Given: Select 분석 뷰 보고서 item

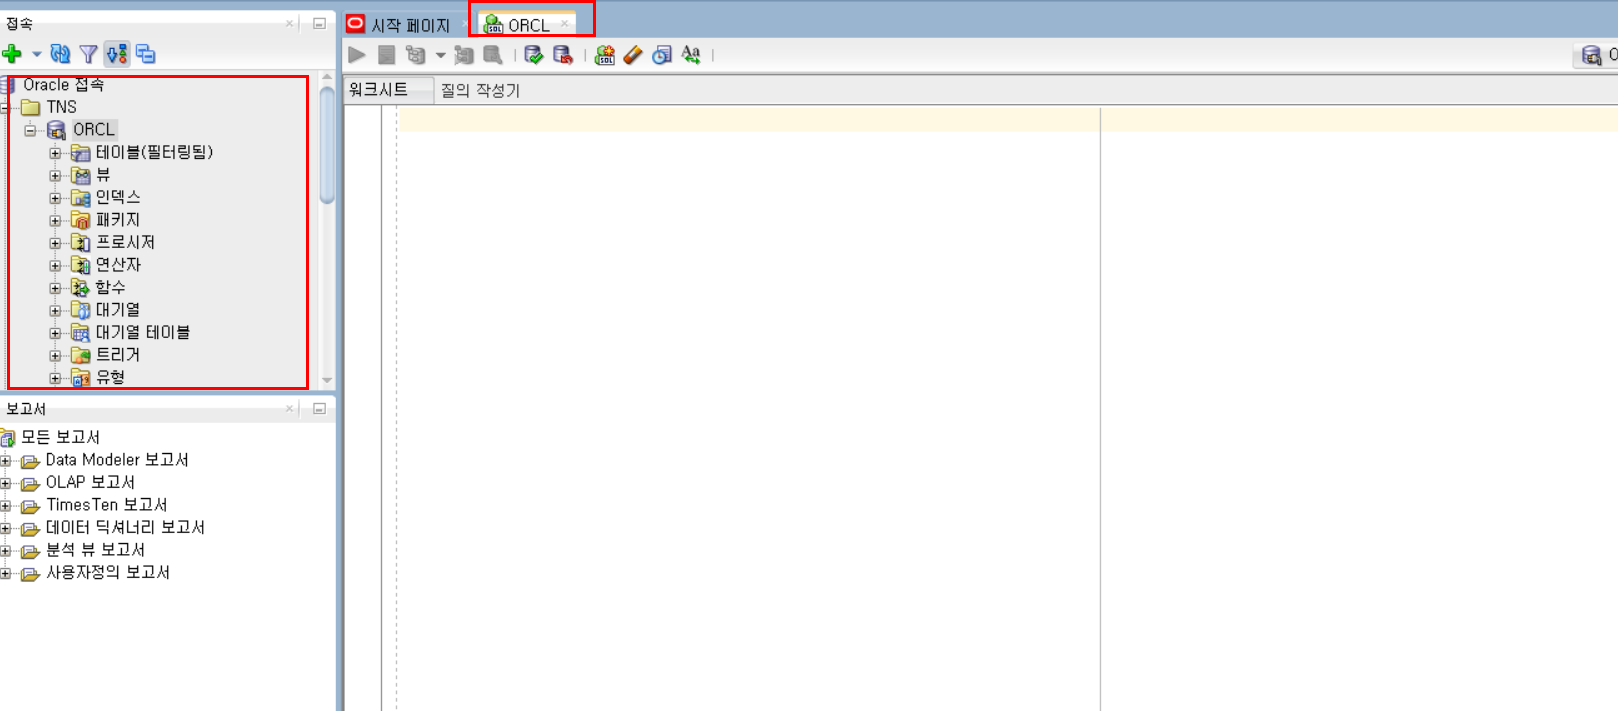Looking at the screenshot, I should coord(95,550).
